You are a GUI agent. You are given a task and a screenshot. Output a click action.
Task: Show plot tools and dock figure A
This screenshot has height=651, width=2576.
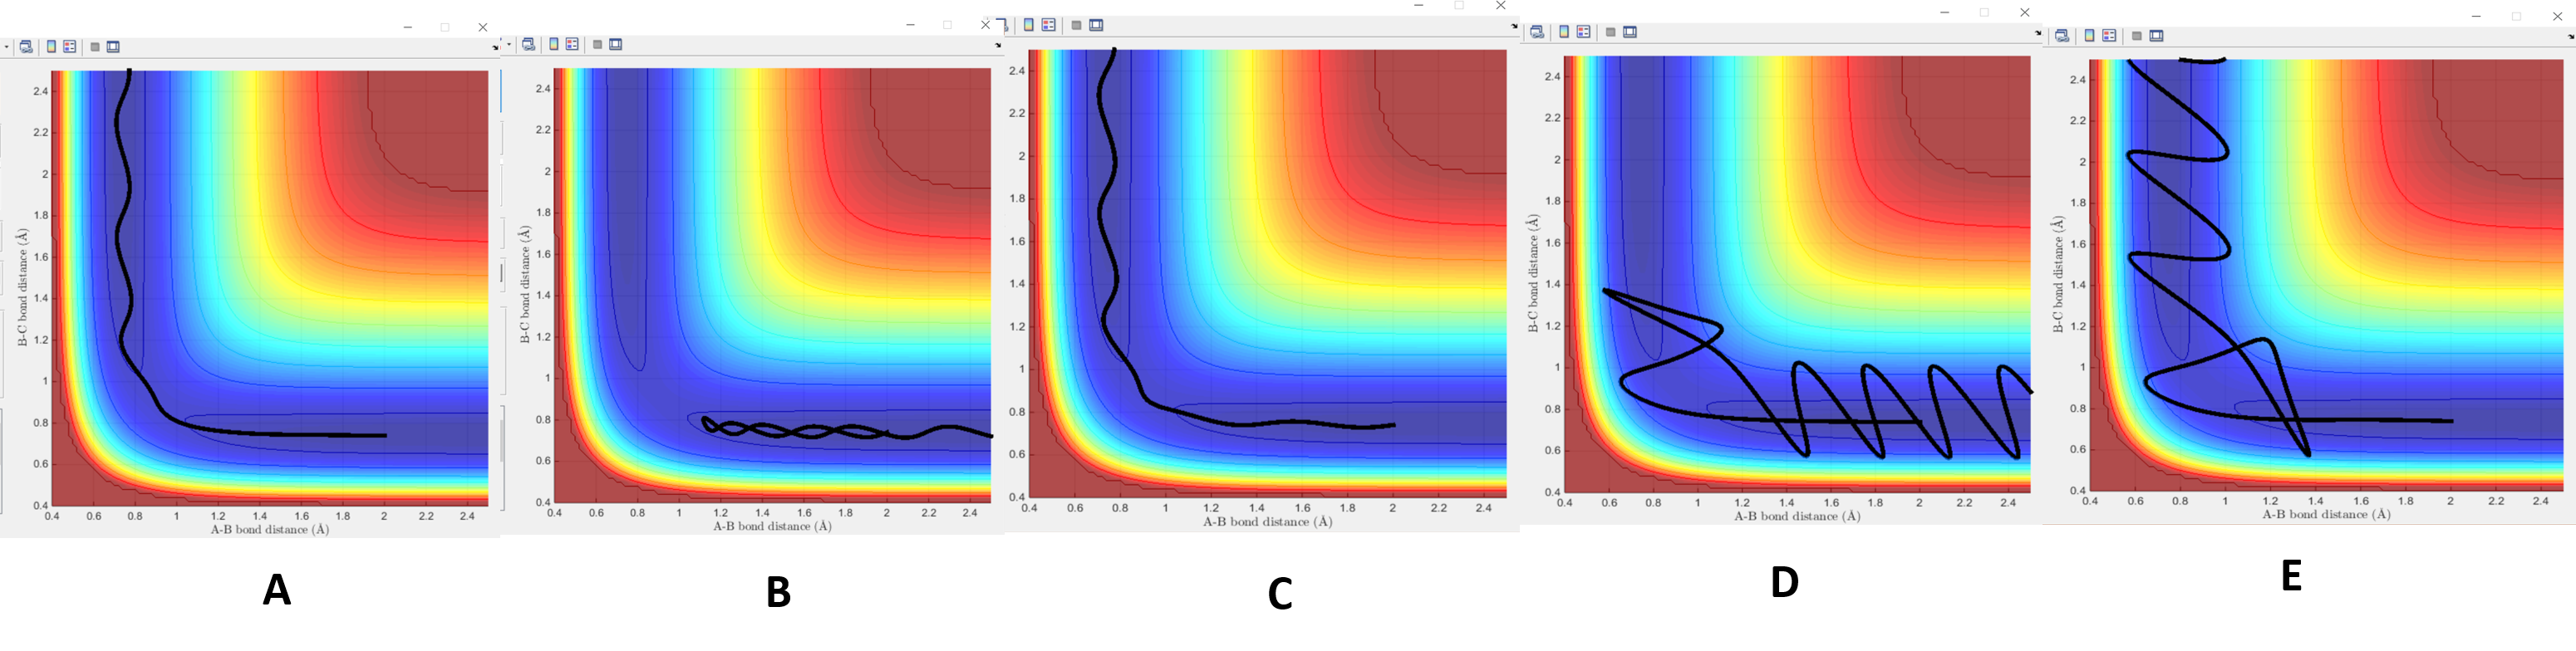(114, 47)
